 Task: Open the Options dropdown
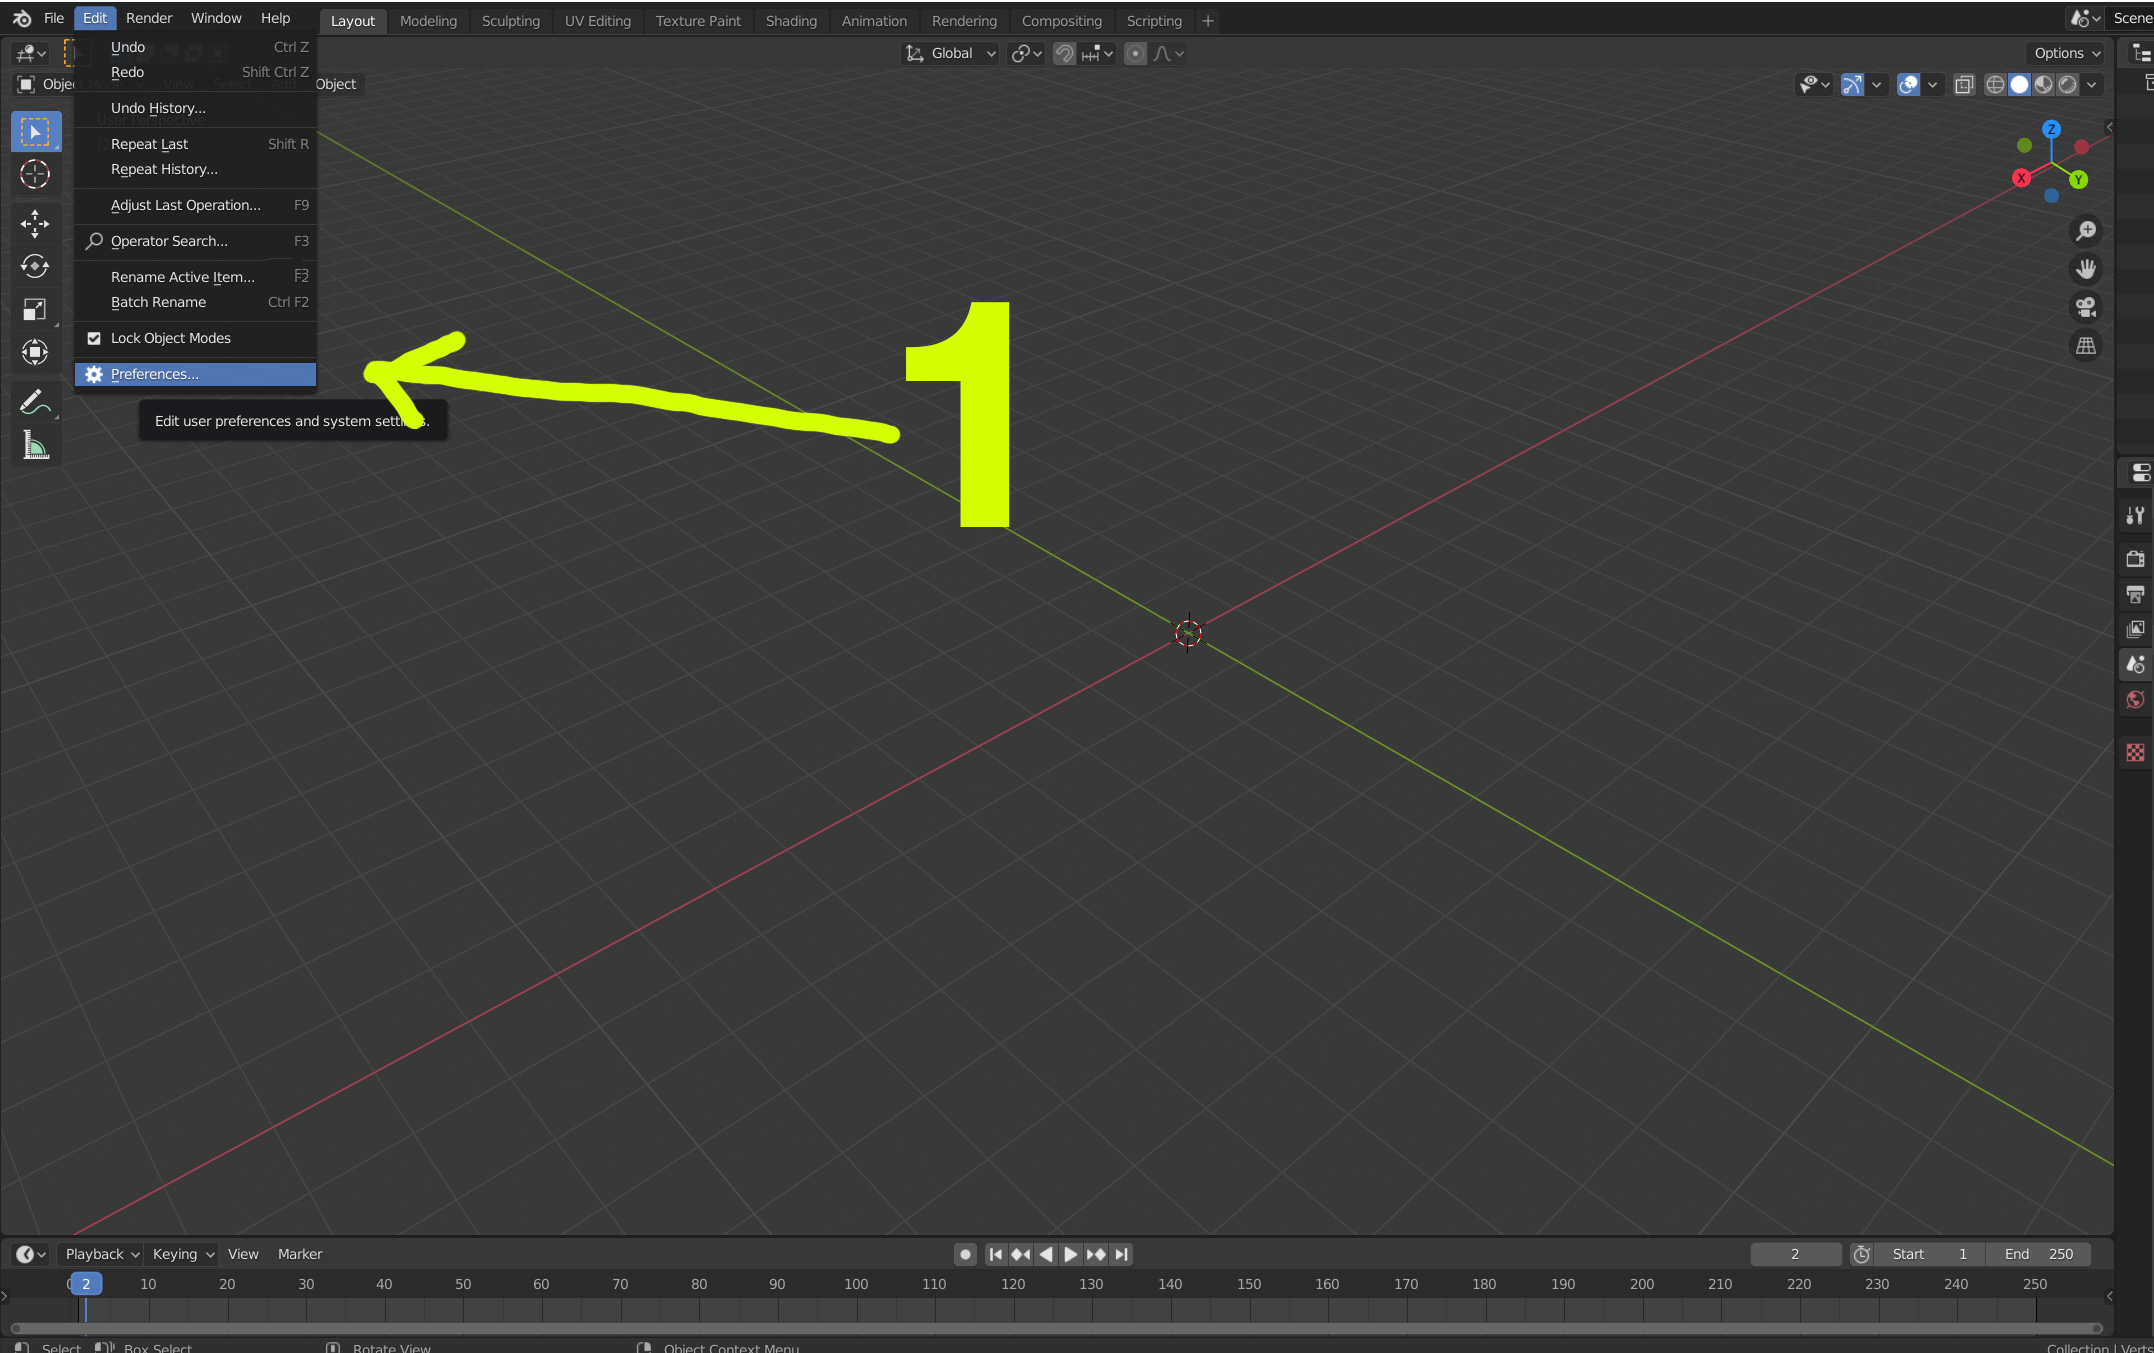2067,54
